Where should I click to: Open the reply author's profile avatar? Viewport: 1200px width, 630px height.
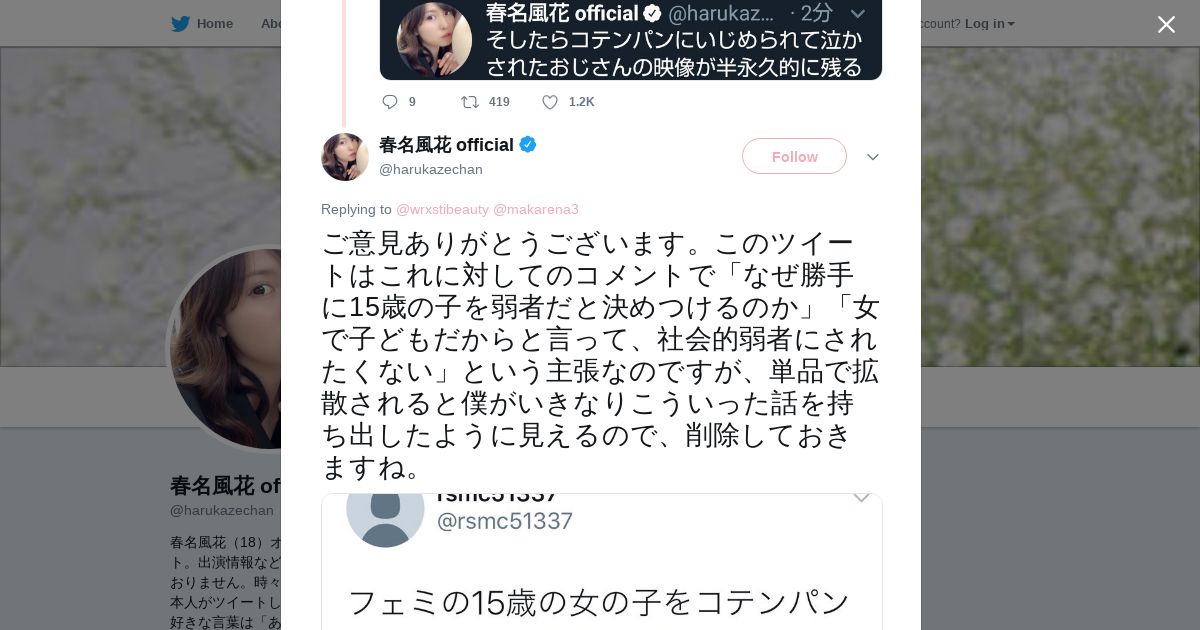[x=345, y=157]
